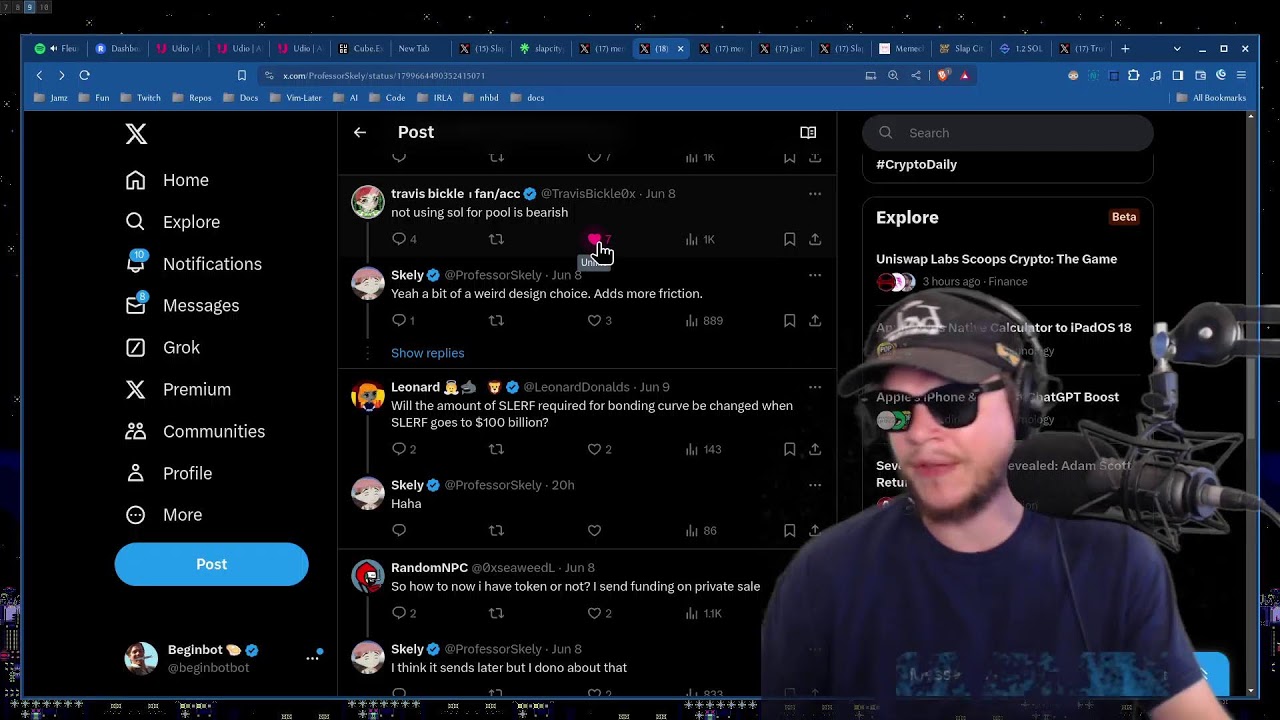Open travis bickle's profile avatar
Image resolution: width=1280 pixels, height=720 pixels.
point(367,202)
